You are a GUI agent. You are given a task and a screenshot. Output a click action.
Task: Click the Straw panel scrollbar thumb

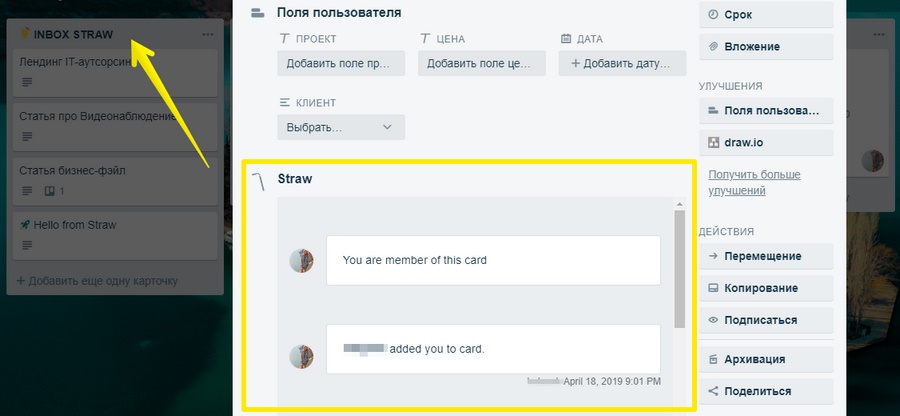[x=680, y=269]
